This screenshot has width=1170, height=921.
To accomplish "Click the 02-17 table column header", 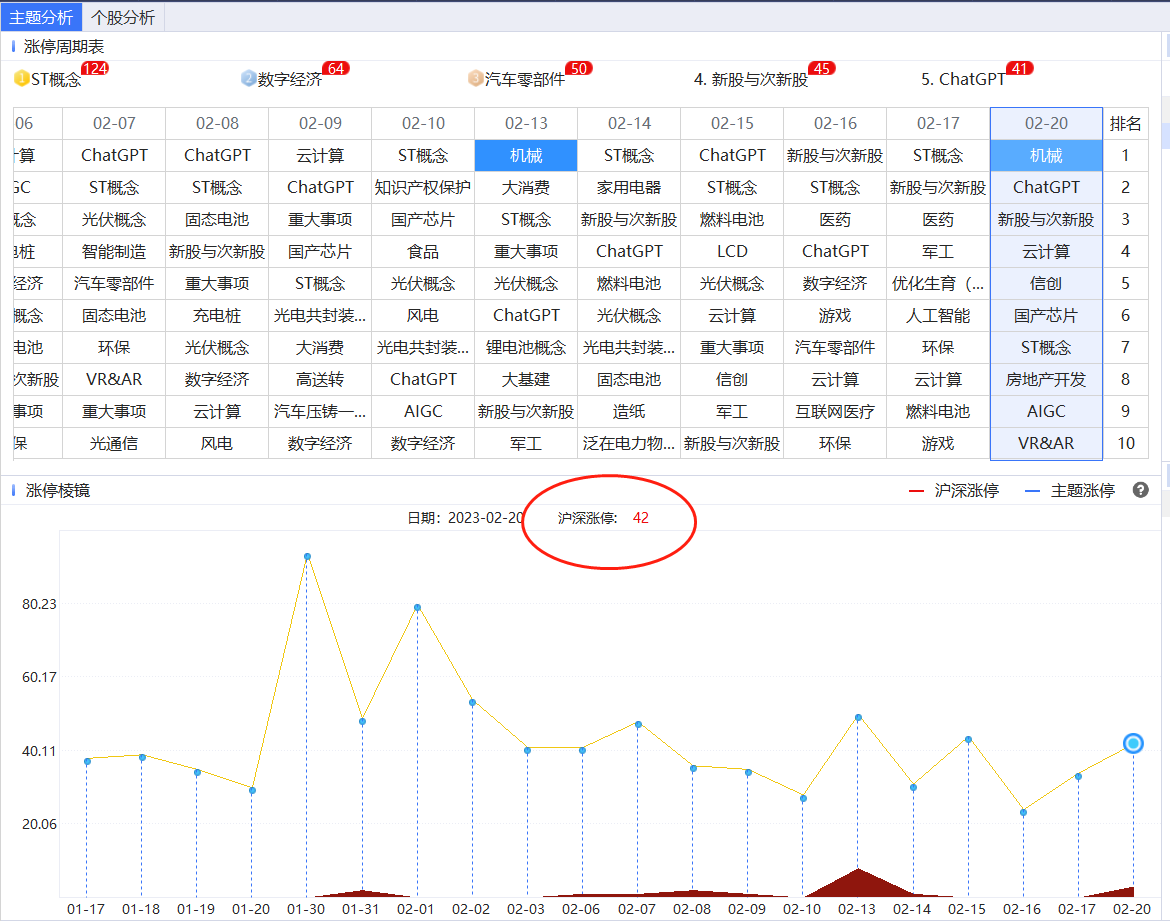I will (x=938, y=123).
